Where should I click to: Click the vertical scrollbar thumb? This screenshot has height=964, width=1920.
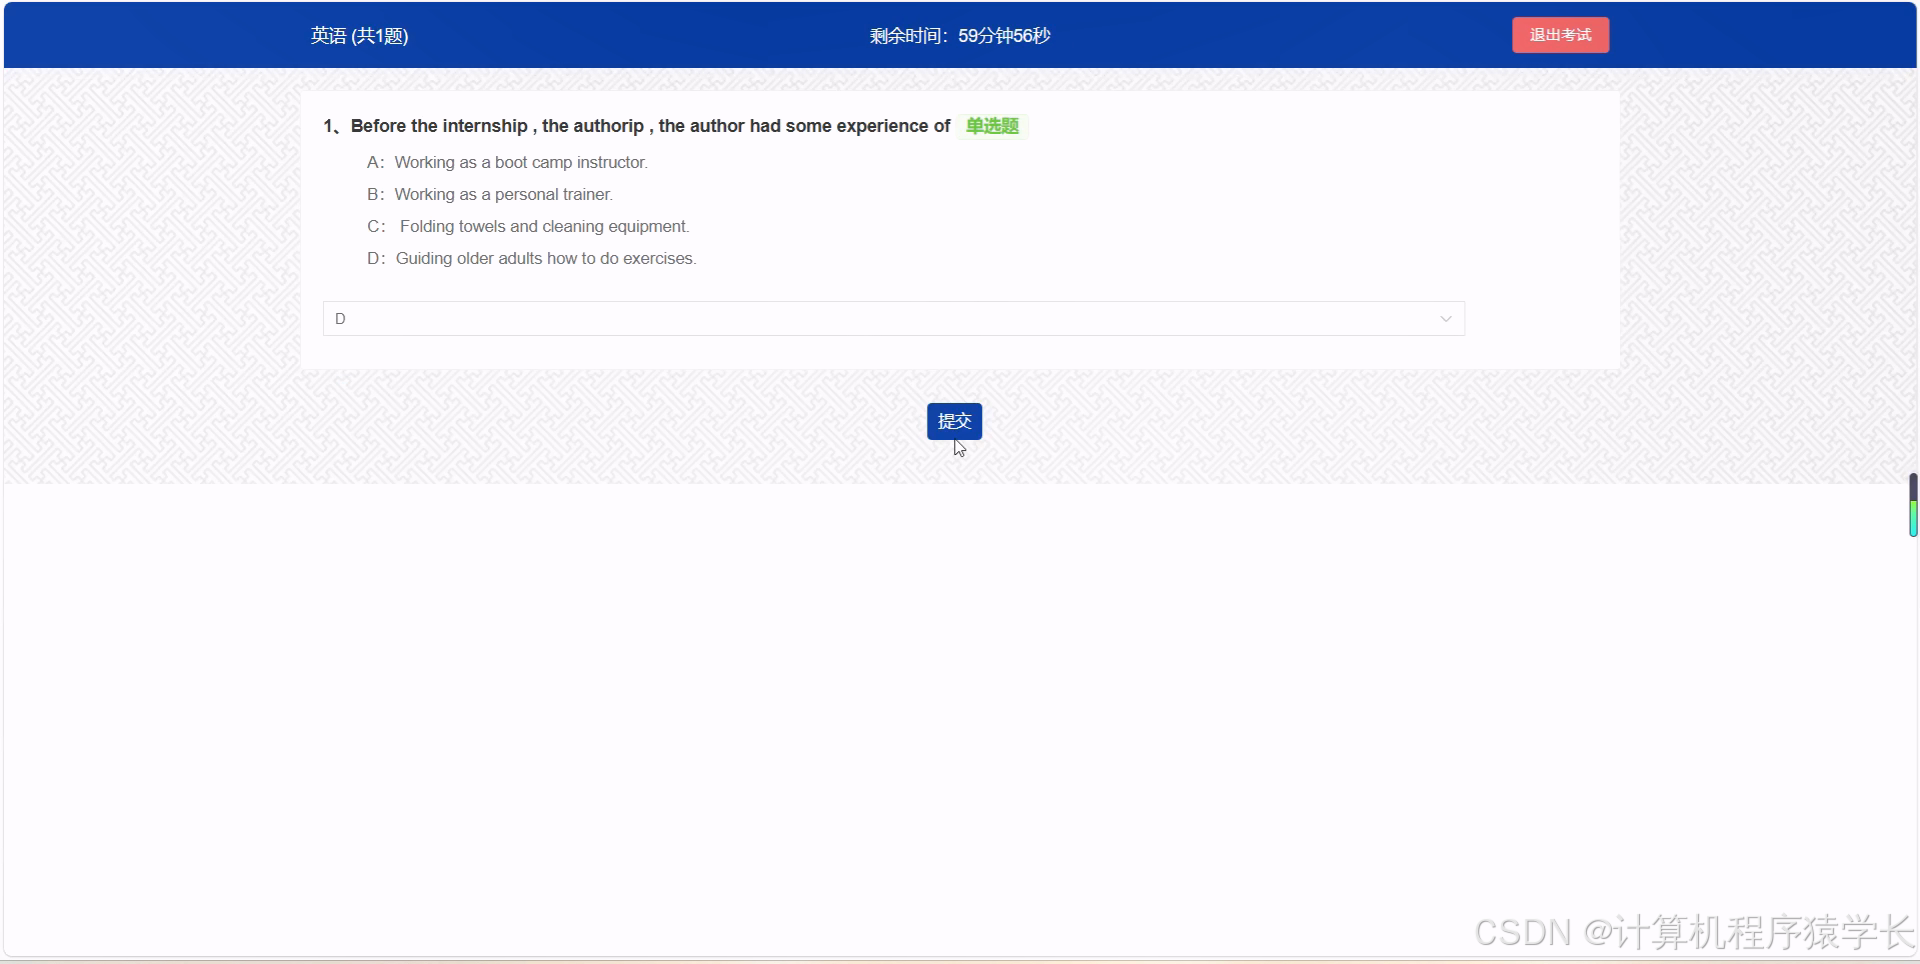[1913, 505]
